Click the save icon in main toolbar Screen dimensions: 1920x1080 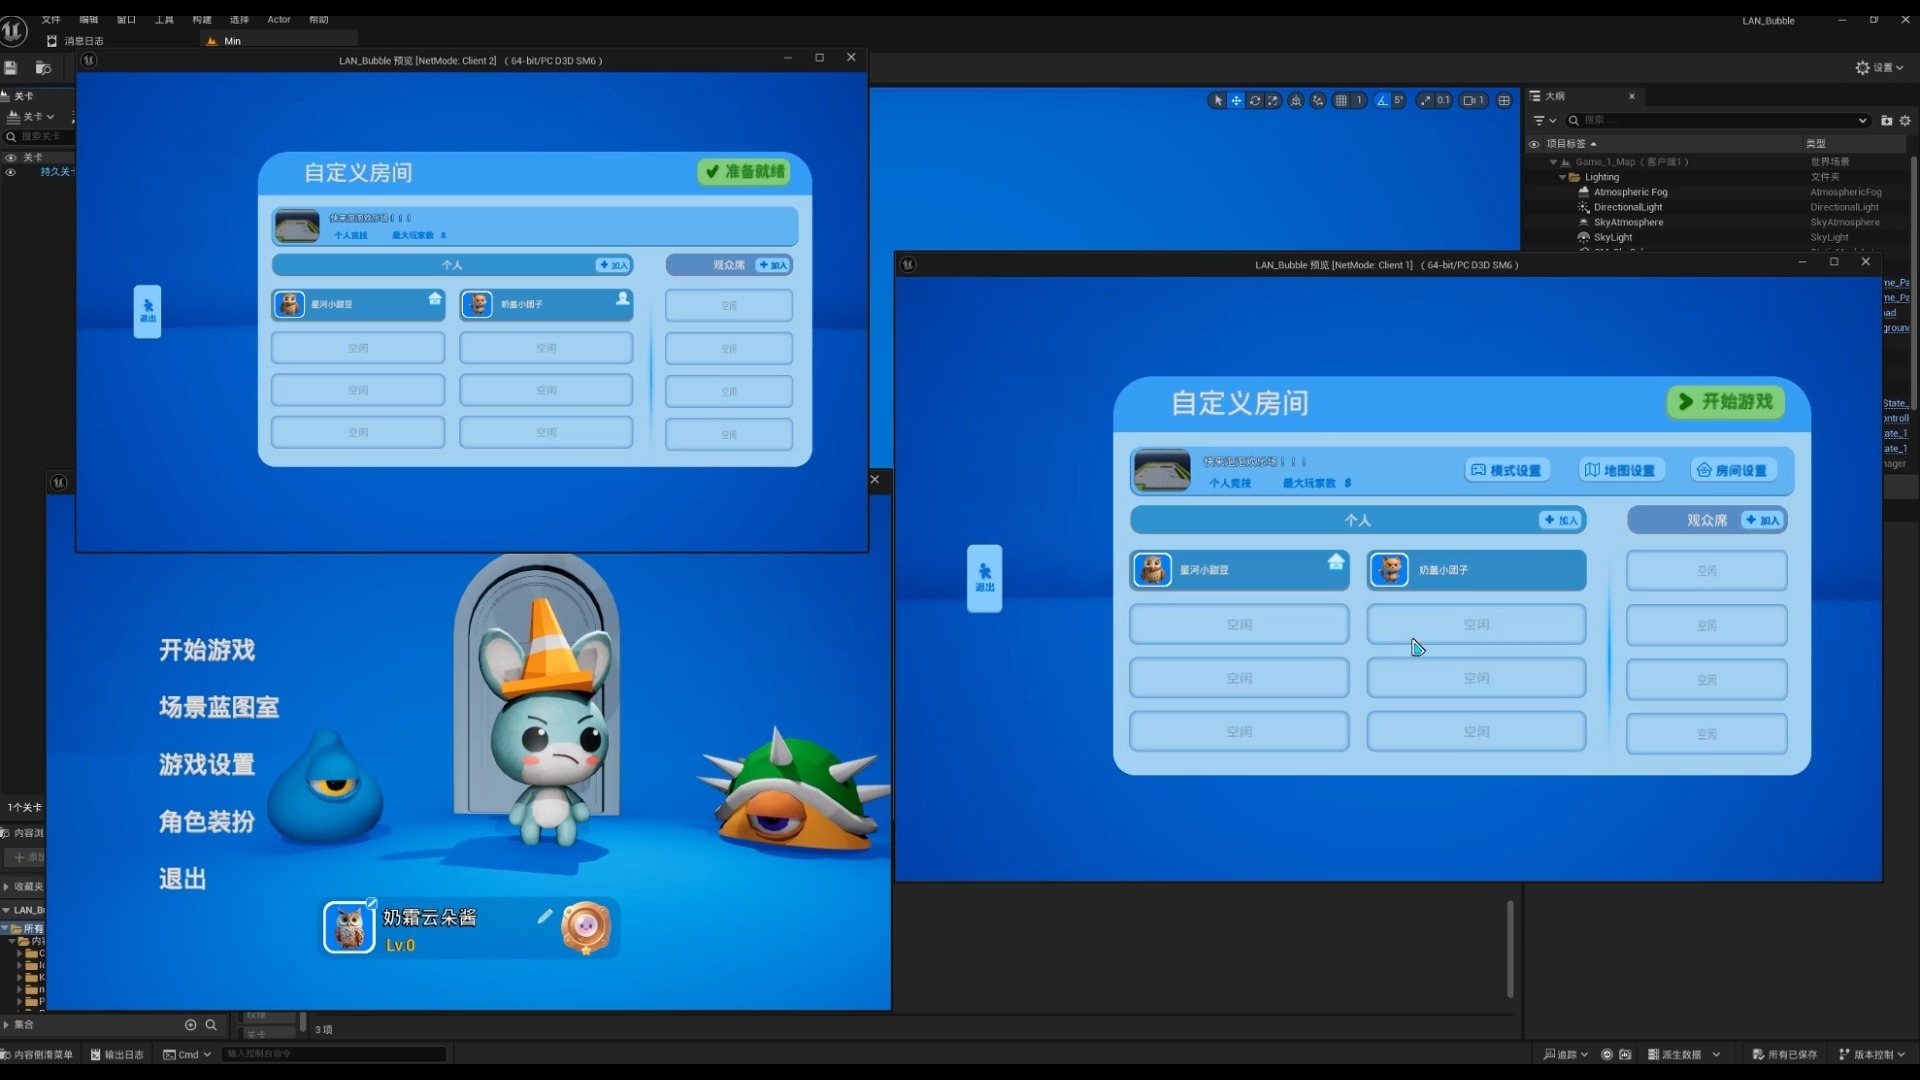tap(11, 68)
